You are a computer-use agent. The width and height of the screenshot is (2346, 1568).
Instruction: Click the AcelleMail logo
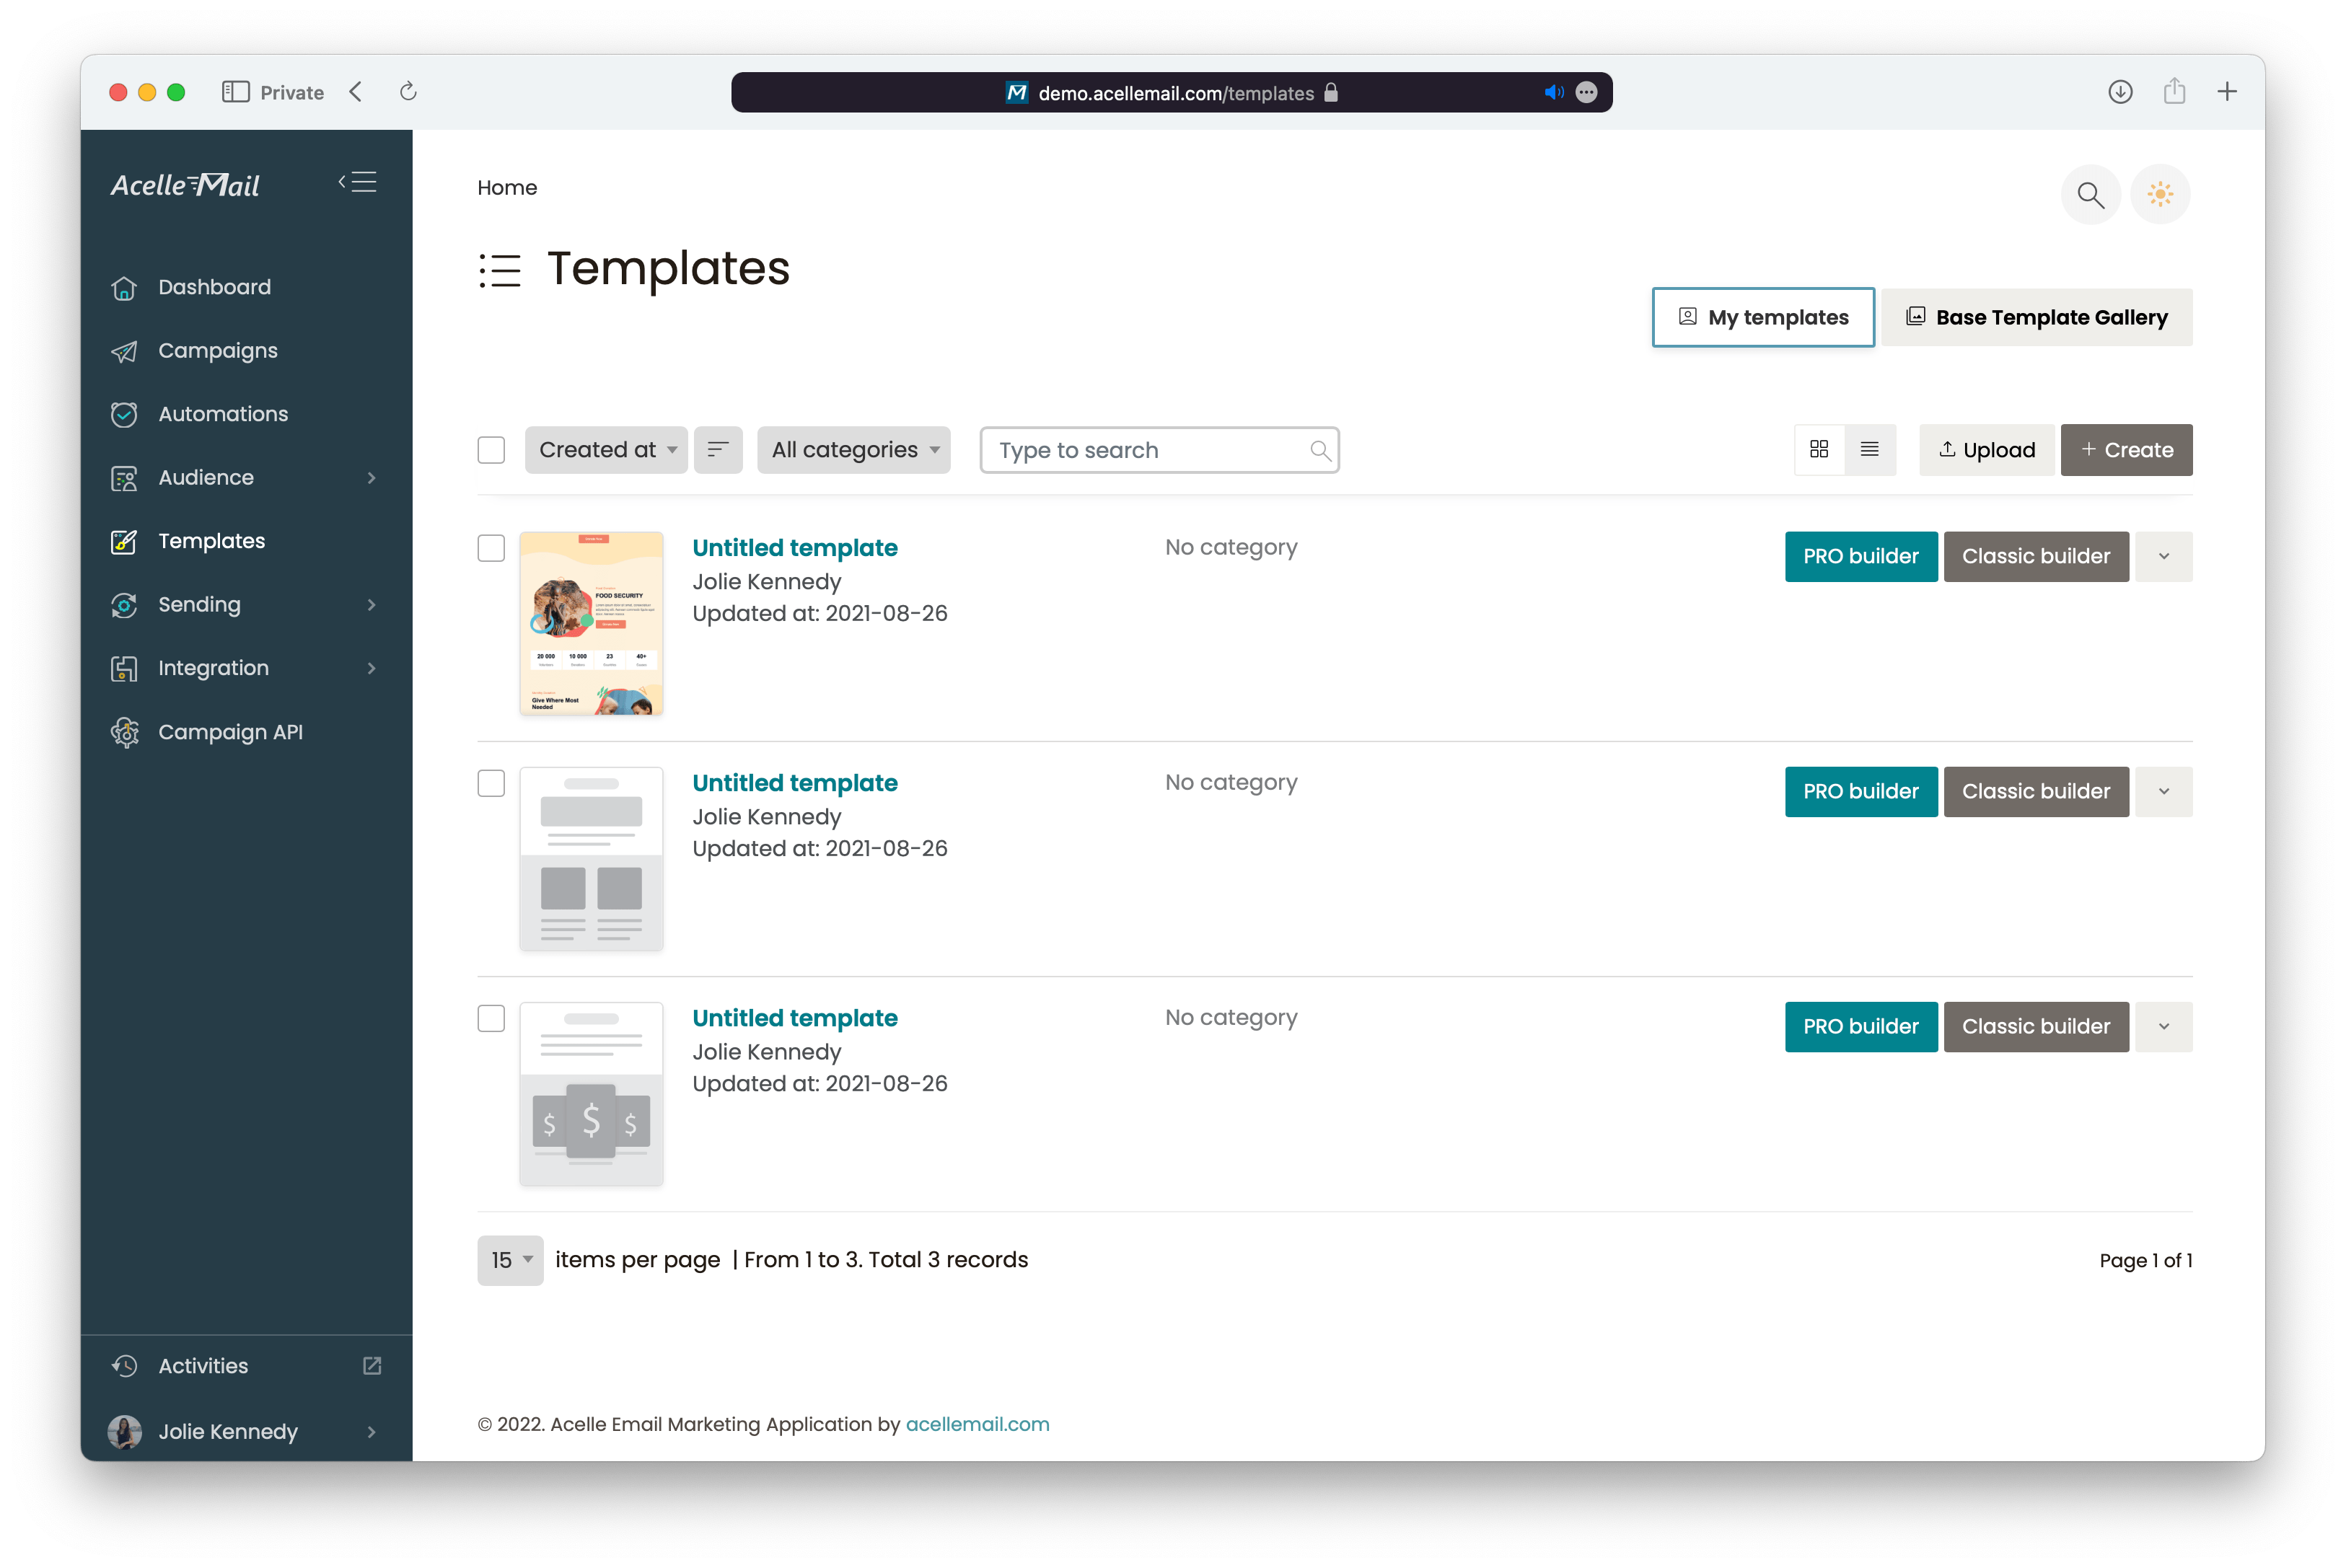pos(185,184)
